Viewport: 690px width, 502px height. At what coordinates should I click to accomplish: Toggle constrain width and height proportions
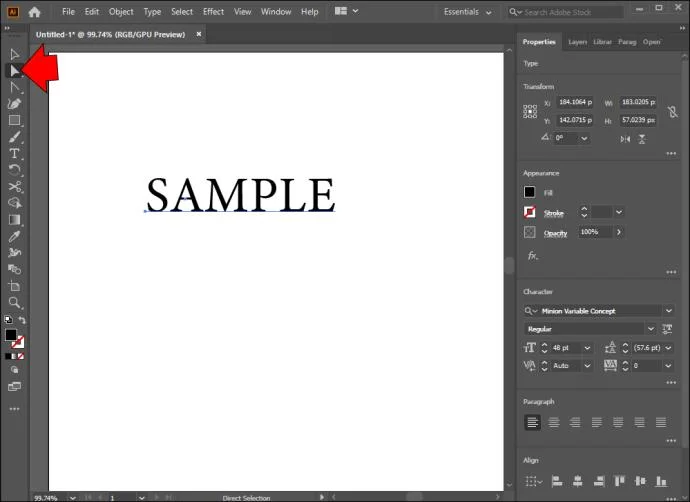672,111
